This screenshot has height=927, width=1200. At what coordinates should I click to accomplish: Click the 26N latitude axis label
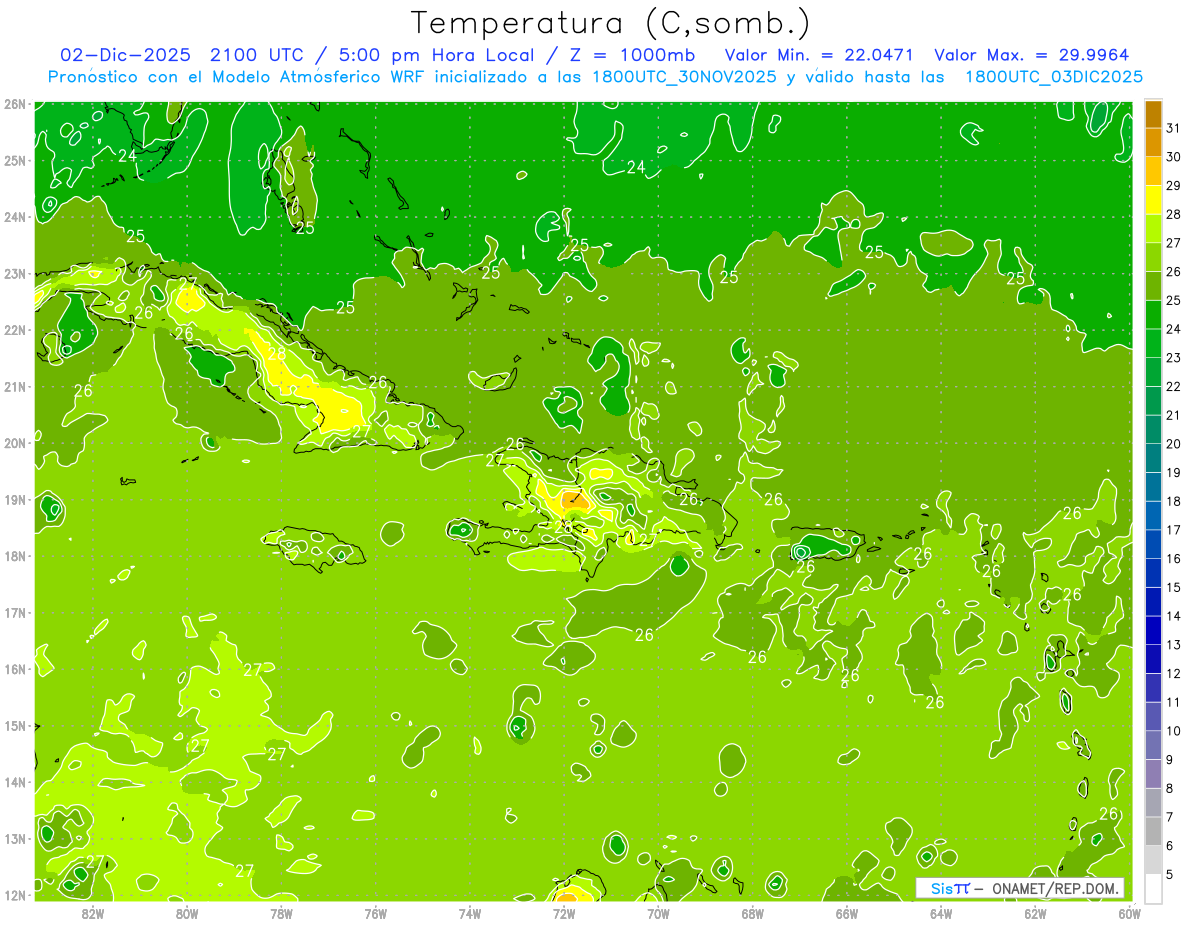(x=14, y=104)
